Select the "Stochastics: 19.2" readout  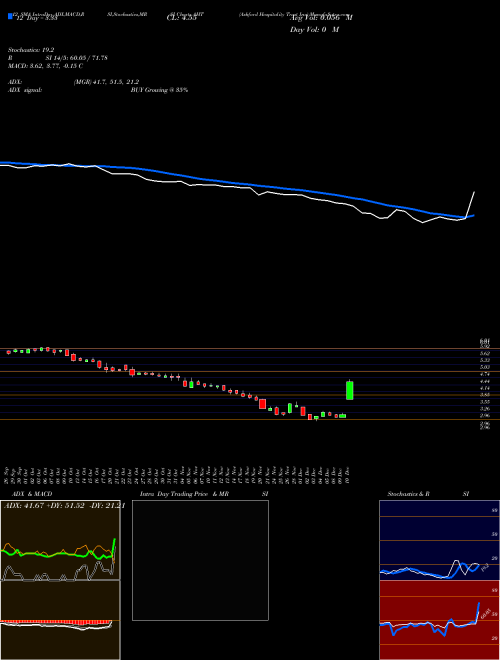[x=31, y=50]
